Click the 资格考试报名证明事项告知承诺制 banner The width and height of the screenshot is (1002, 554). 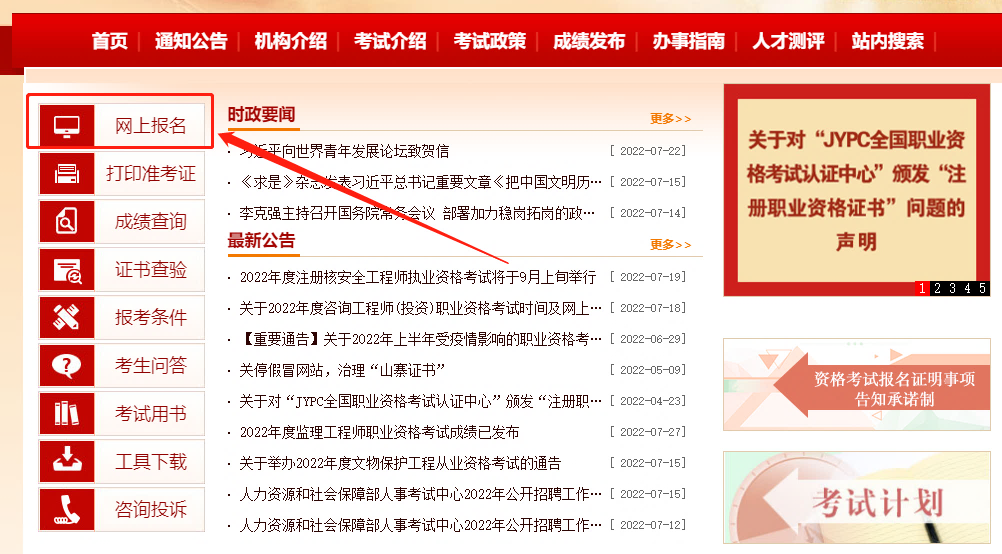(x=857, y=385)
